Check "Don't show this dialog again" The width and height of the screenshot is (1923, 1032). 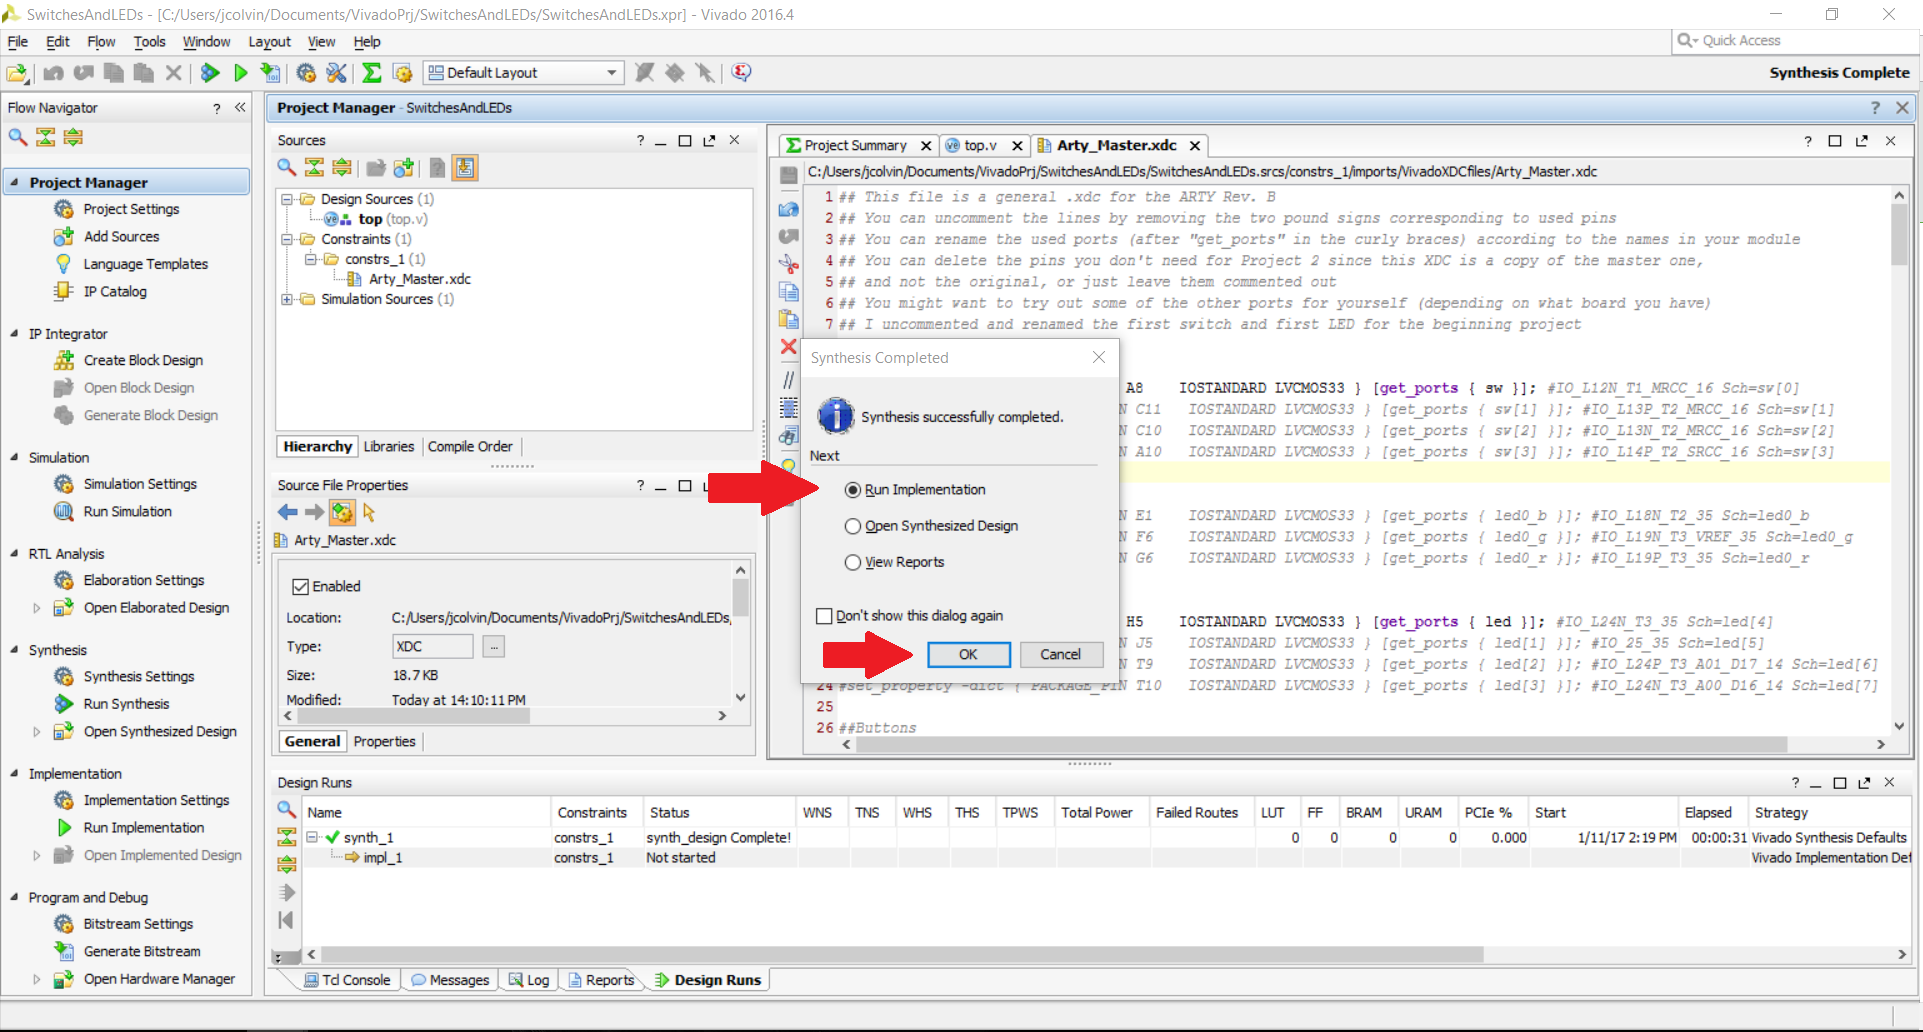pyautogui.click(x=824, y=616)
